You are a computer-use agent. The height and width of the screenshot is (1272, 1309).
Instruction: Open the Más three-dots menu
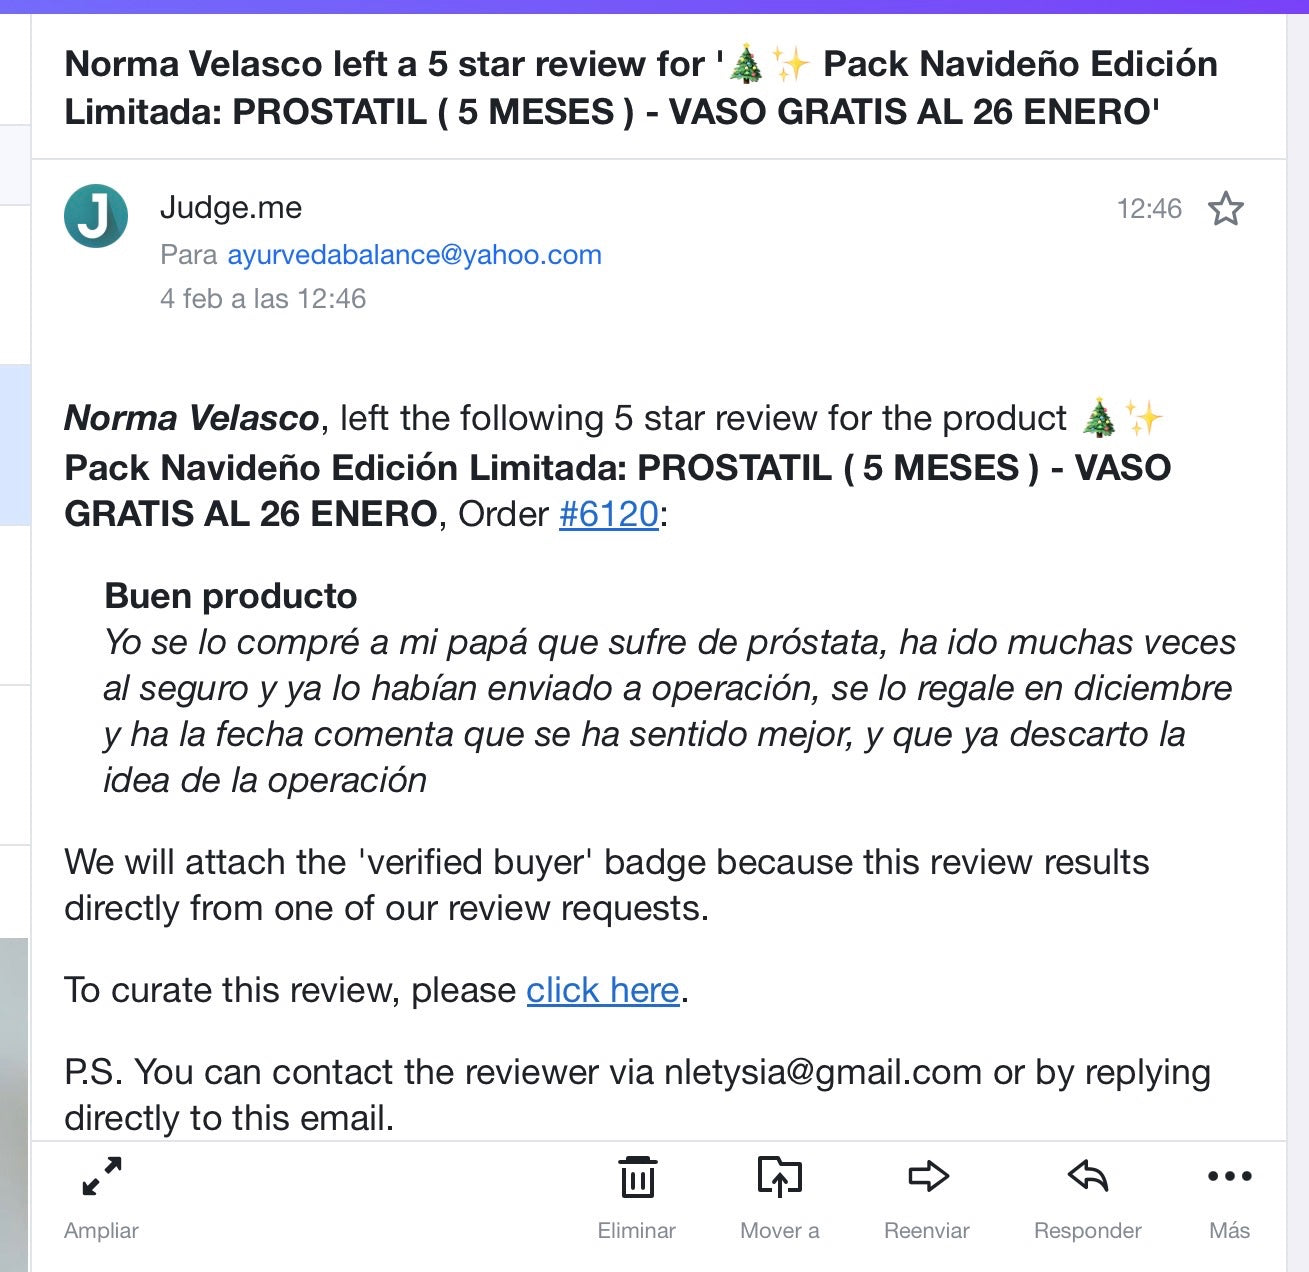click(x=1230, y=1176)
